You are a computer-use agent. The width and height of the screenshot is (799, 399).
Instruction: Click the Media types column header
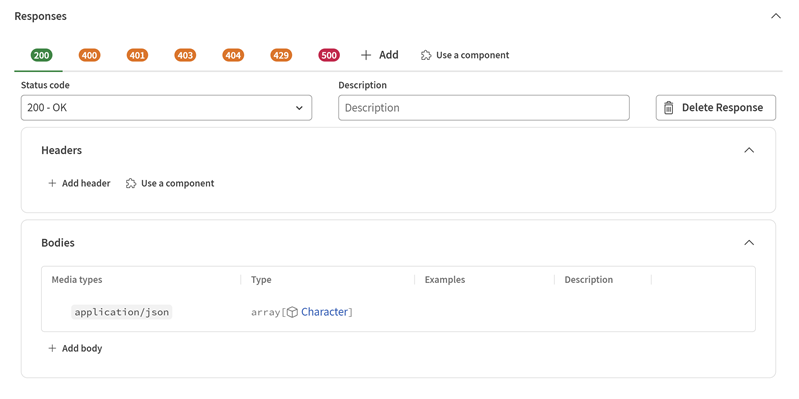(x=77, y=280)
